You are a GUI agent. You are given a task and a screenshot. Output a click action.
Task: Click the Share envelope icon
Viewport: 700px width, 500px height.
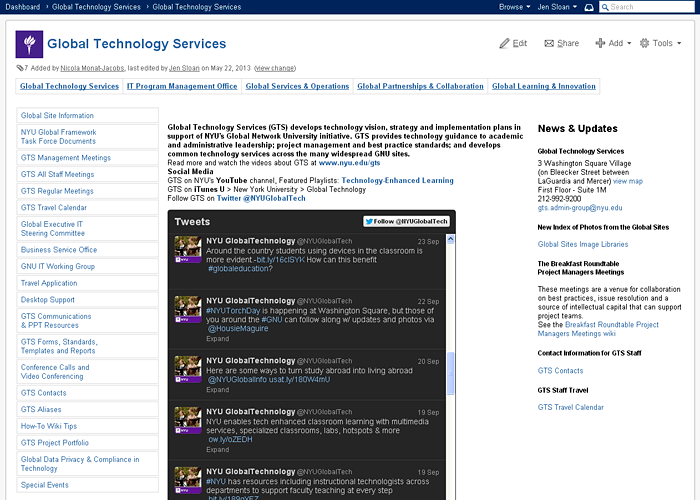point(549,43)
